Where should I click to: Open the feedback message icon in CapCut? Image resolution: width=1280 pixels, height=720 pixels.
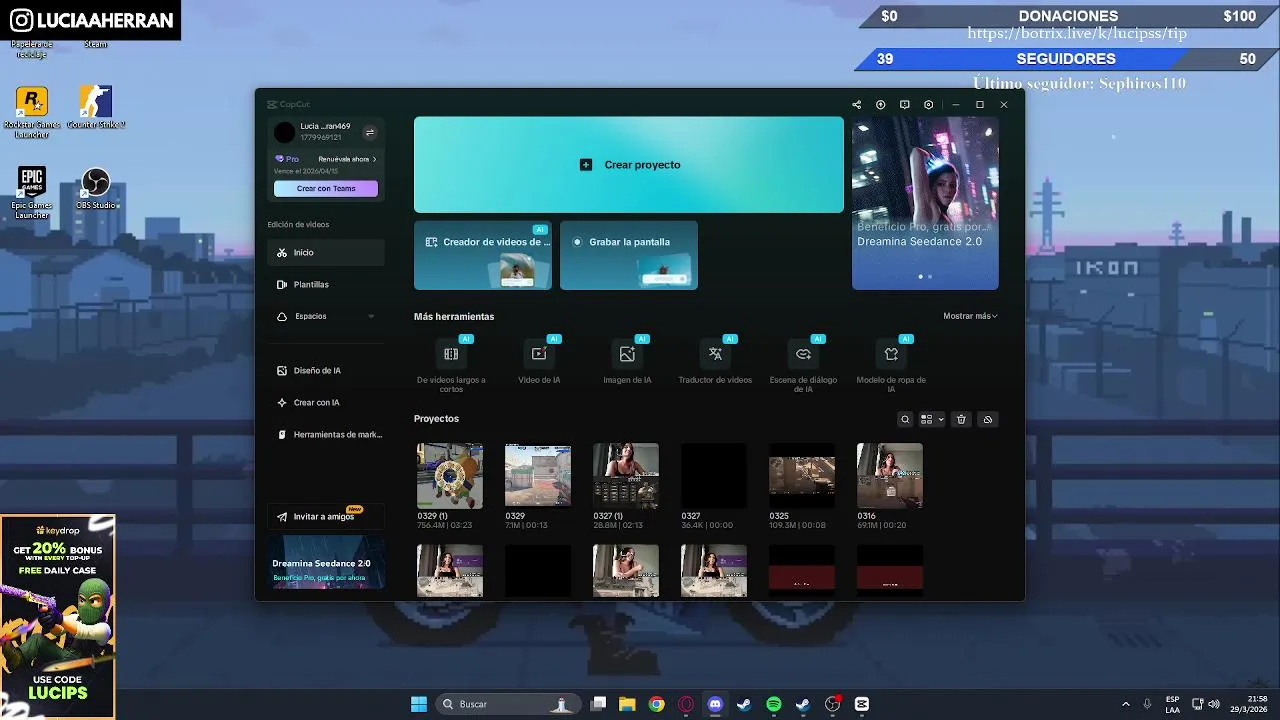904,105
